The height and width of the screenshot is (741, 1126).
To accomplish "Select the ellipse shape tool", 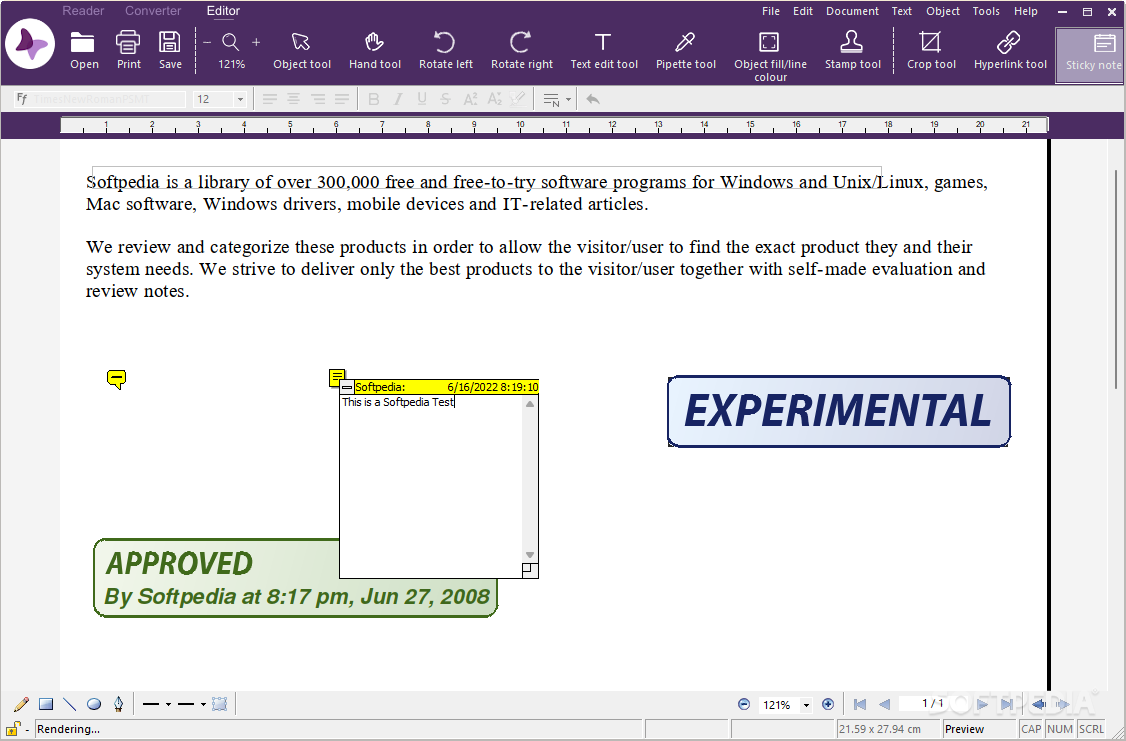I will pyautogui.click(x=94, y=704).
